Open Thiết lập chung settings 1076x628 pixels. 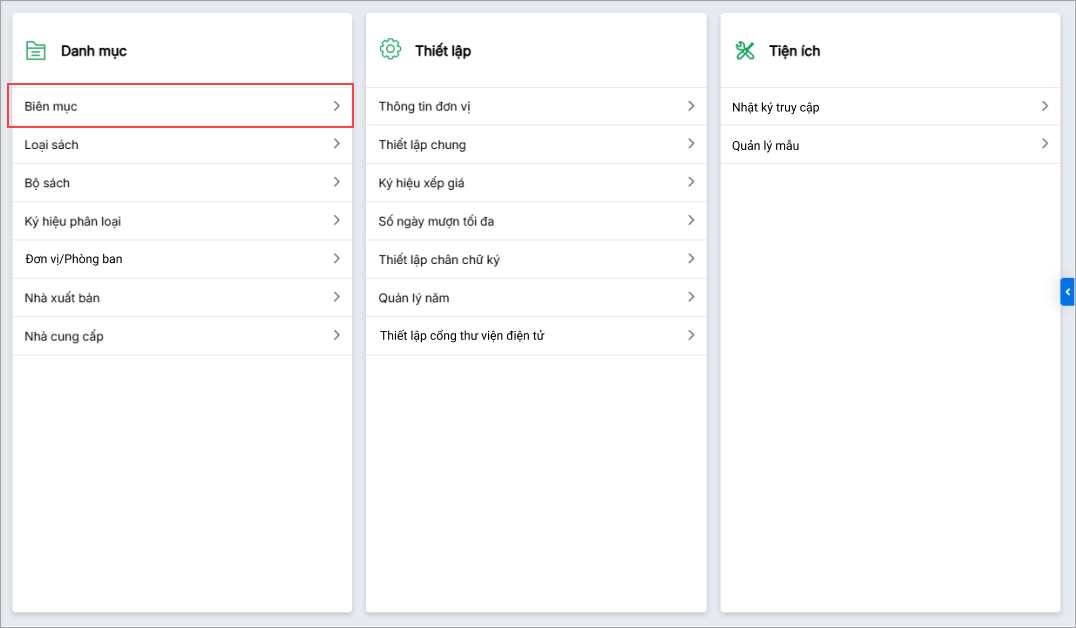tap(422, 145)
